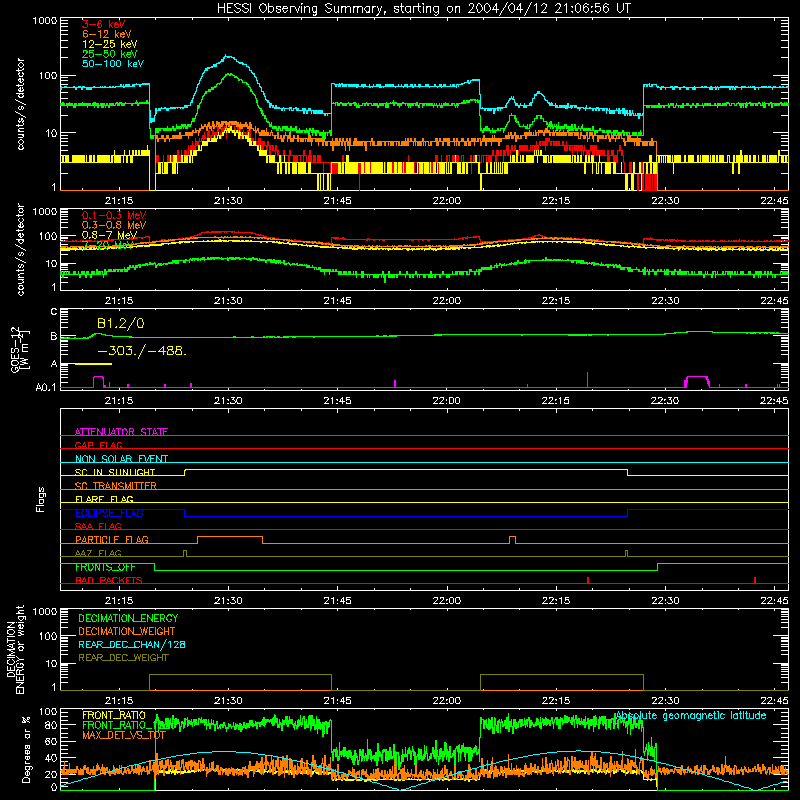The height and width of the screenshot is (800, 800).
Task: Select the SC_IN_SUNLIGHT flag label
Action: click(x=115, y=472)
